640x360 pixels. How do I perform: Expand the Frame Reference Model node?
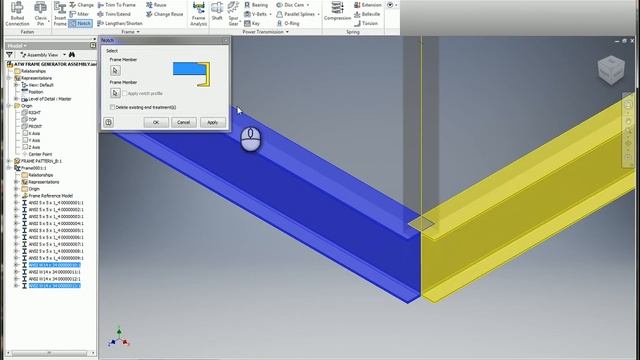pyautogui.click(x=16, y=196)
